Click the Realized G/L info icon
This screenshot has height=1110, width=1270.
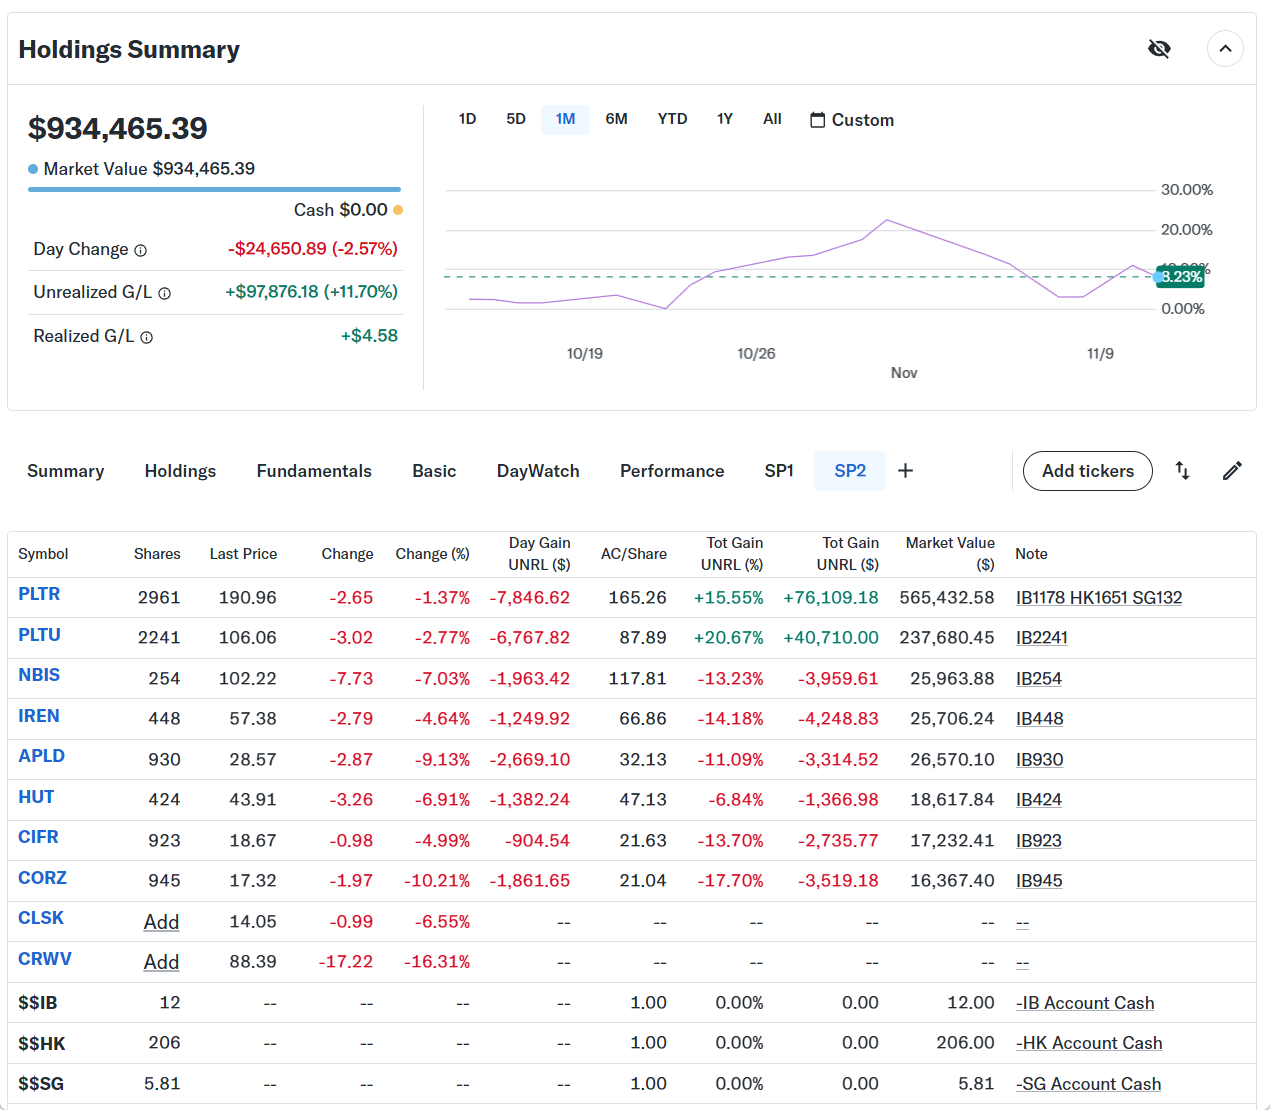click(147, 338)
